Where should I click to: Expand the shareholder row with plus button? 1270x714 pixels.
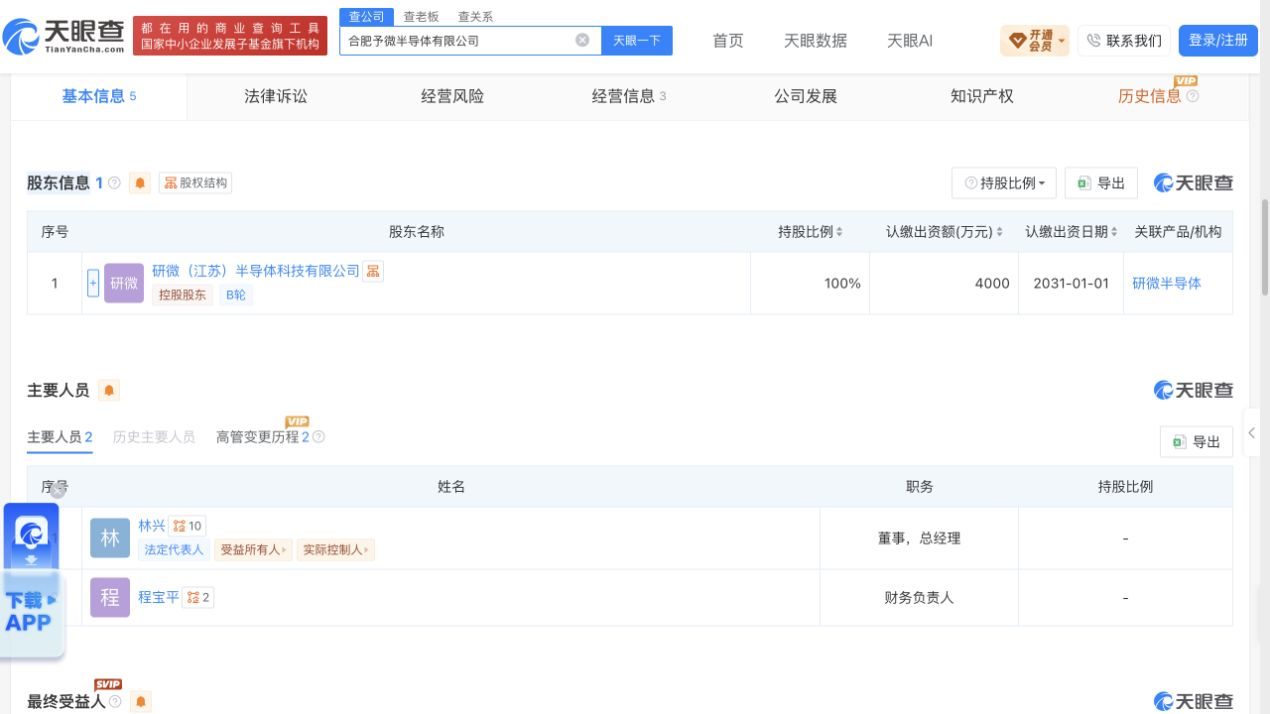click(93, 283)
